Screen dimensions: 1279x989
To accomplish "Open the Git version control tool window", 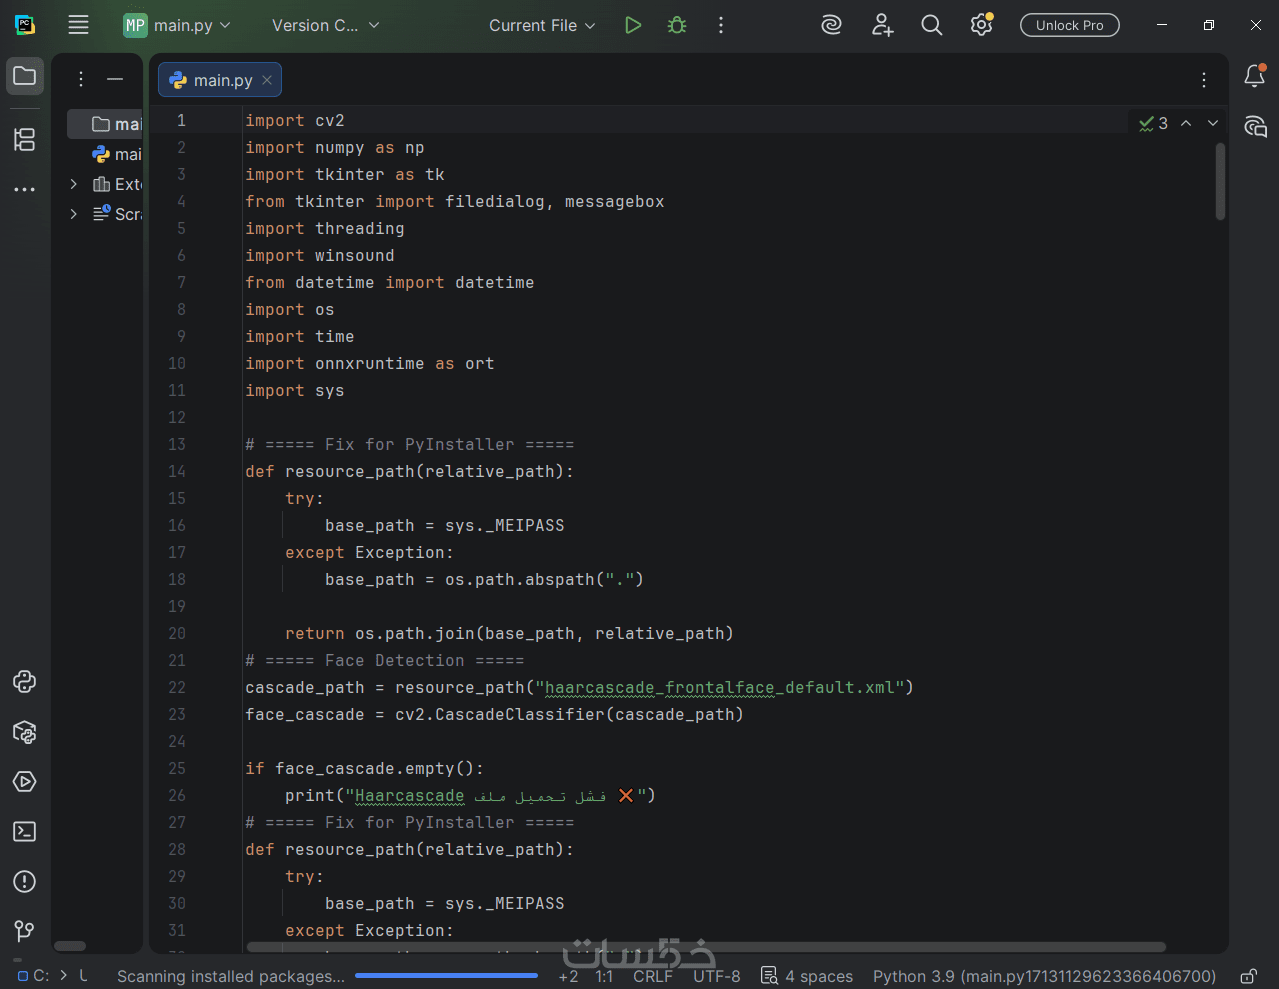I will (25, 932).
